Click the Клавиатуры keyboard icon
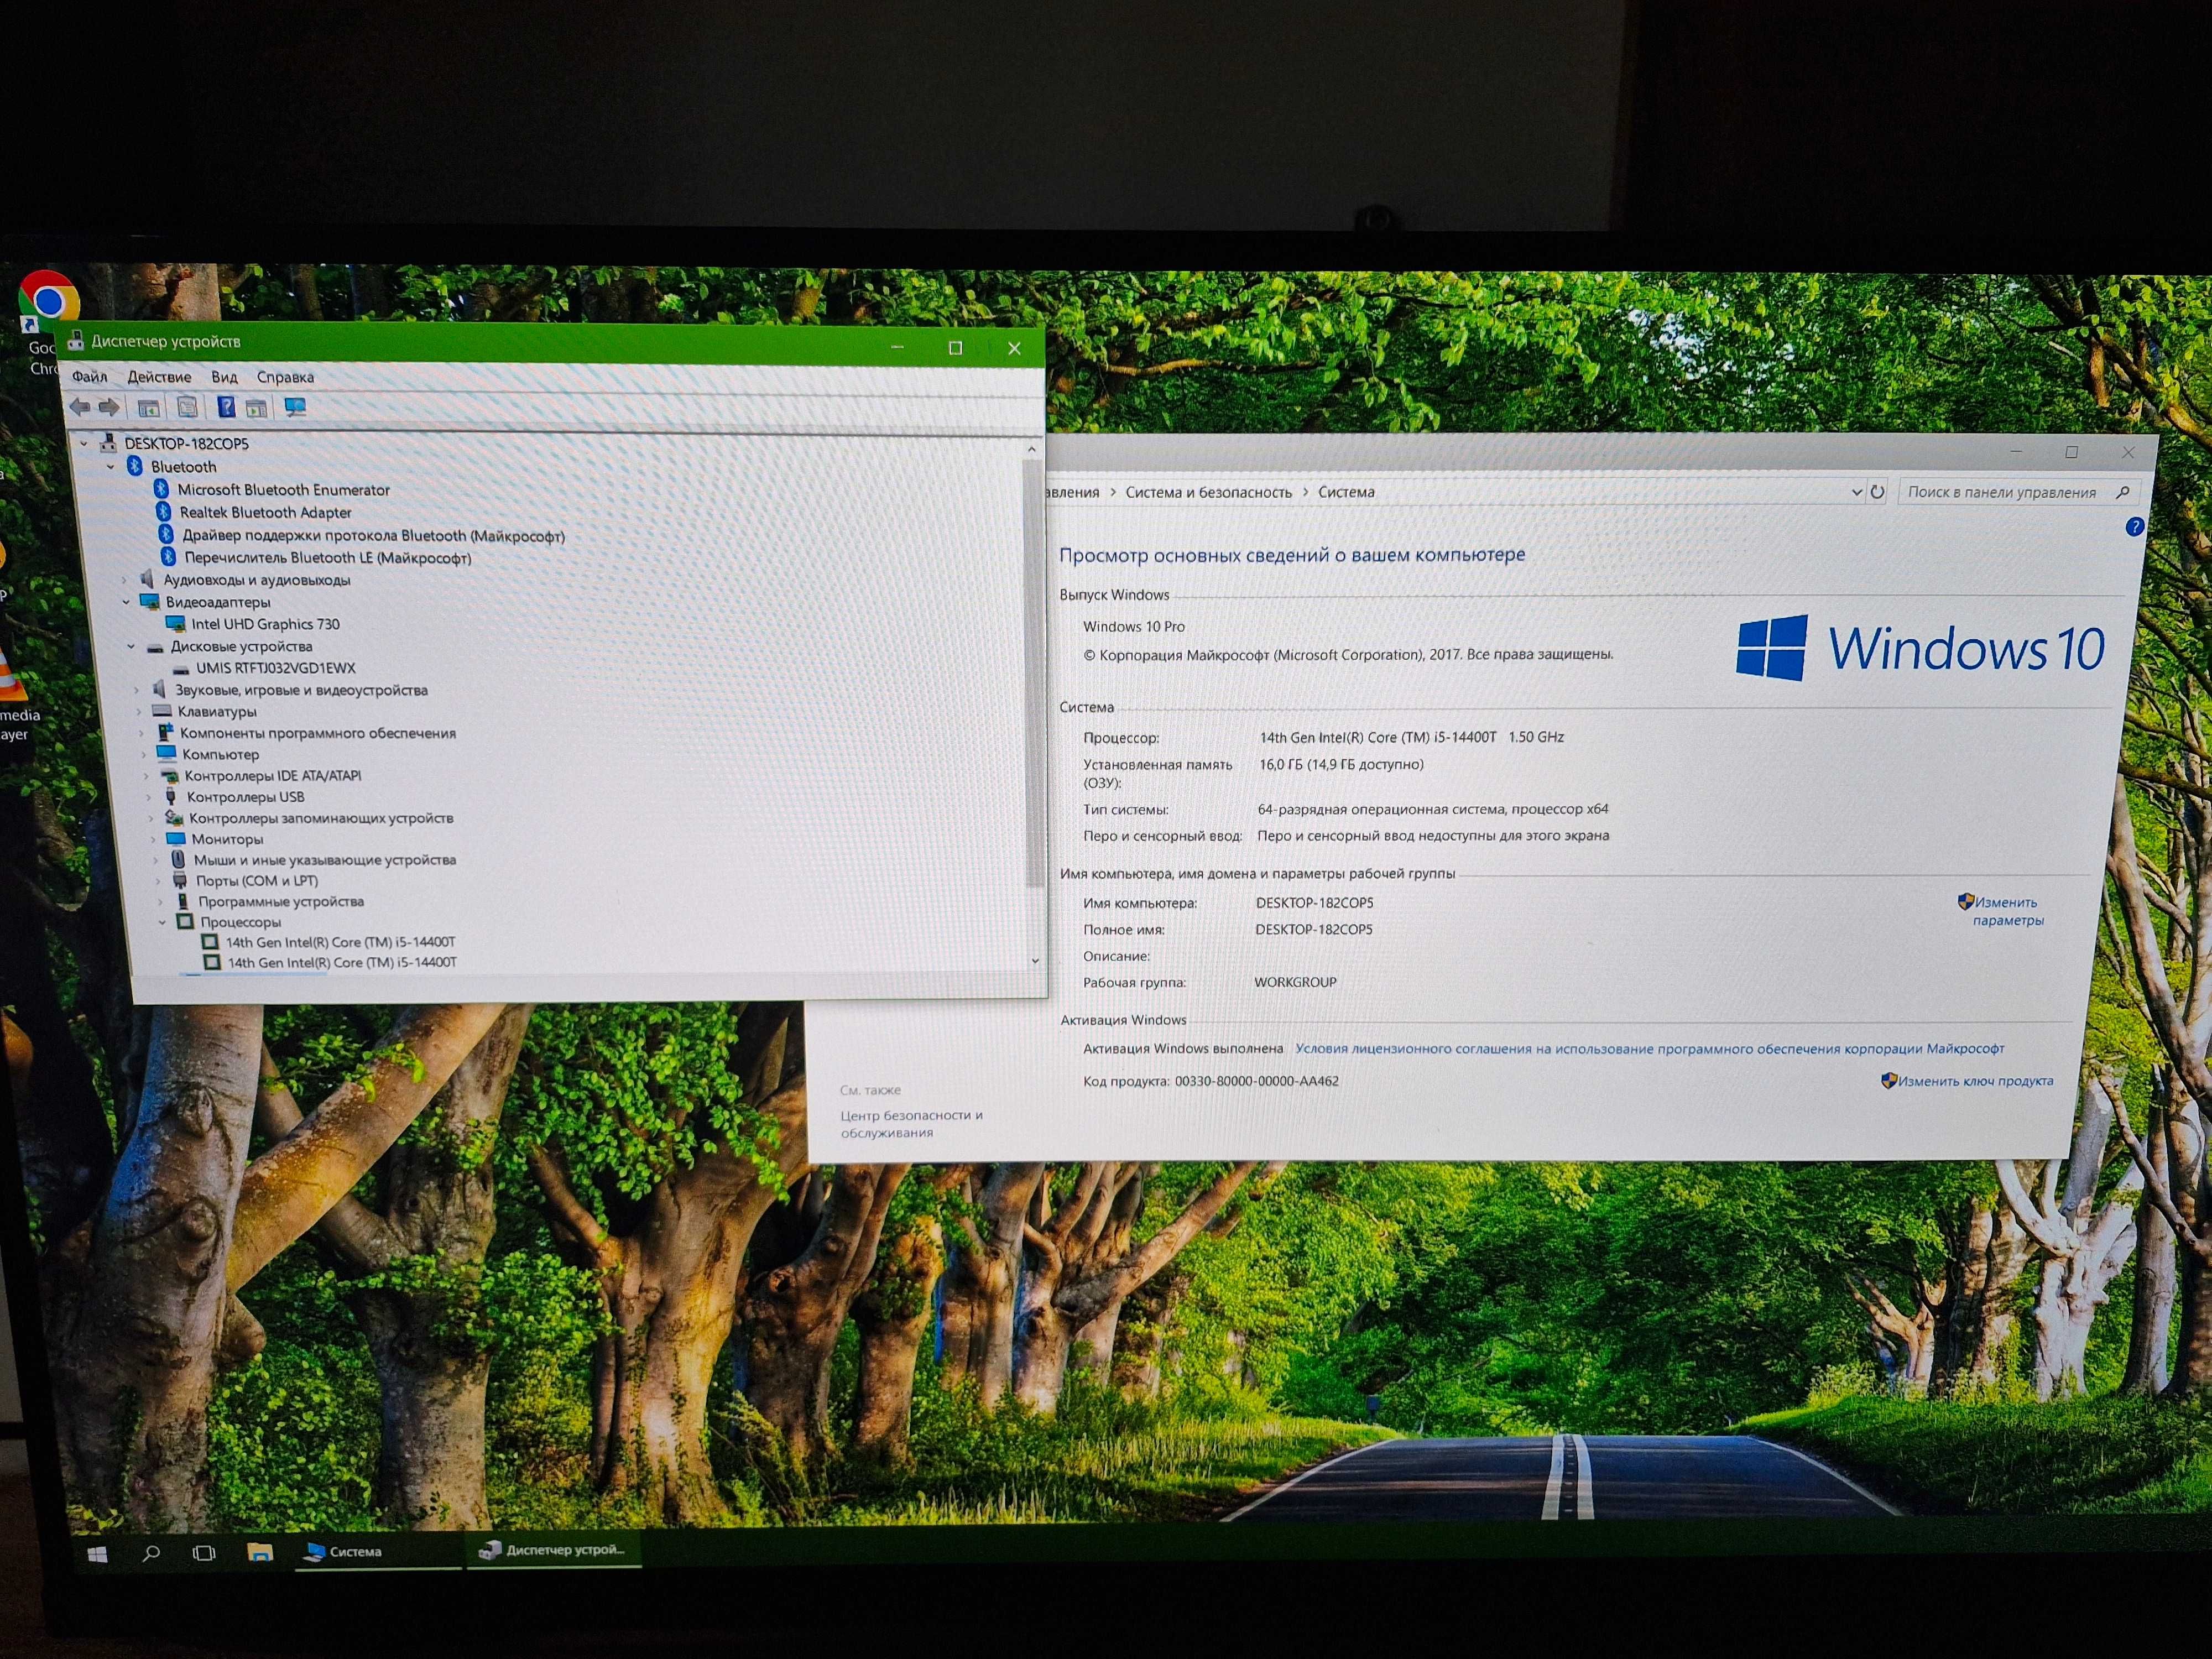 click(162, 711)
